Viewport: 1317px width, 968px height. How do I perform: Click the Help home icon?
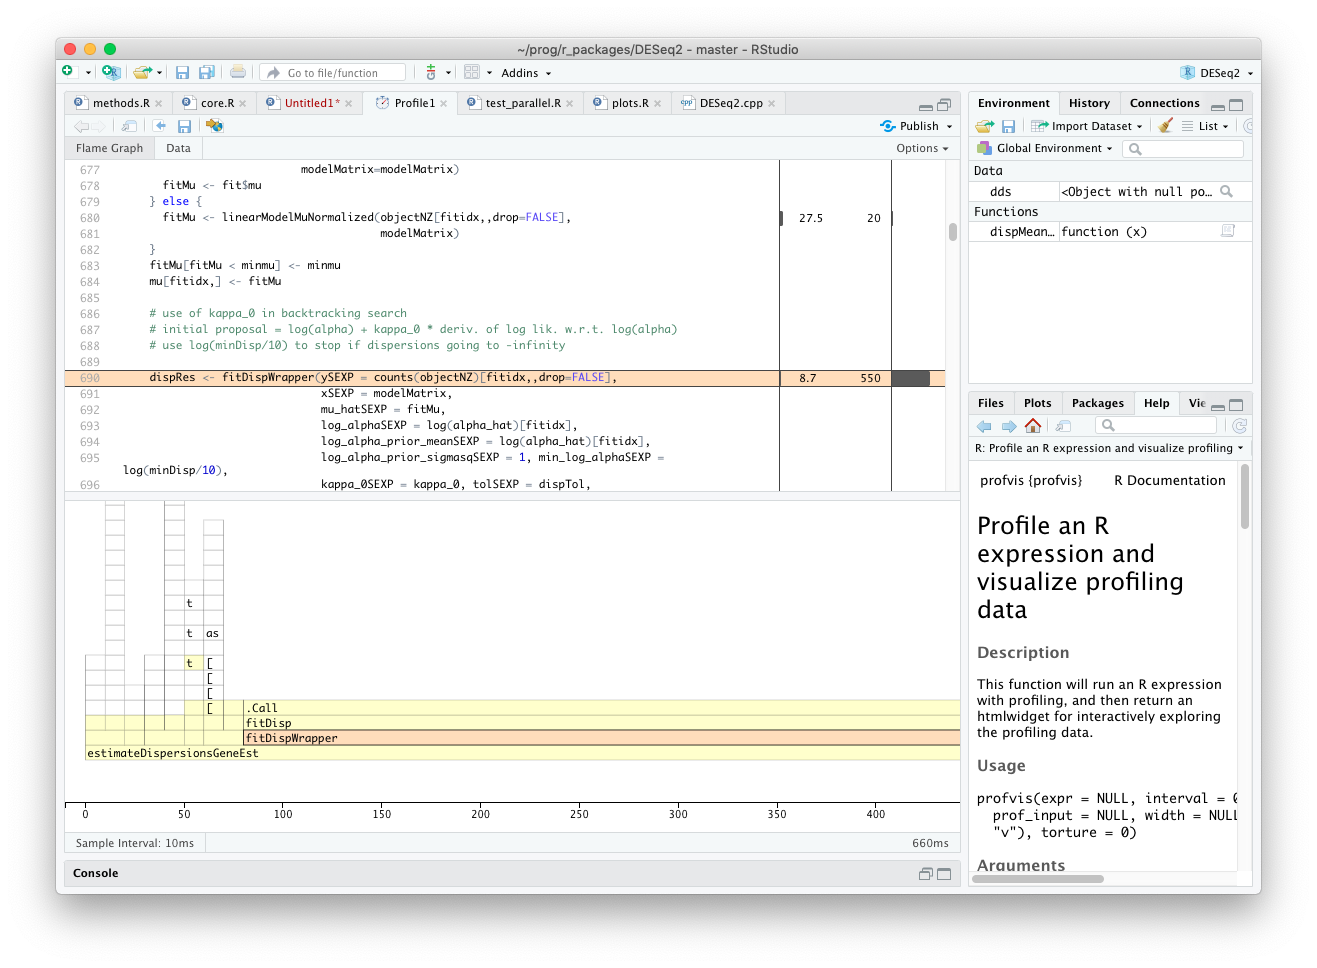coord(1033,426)
